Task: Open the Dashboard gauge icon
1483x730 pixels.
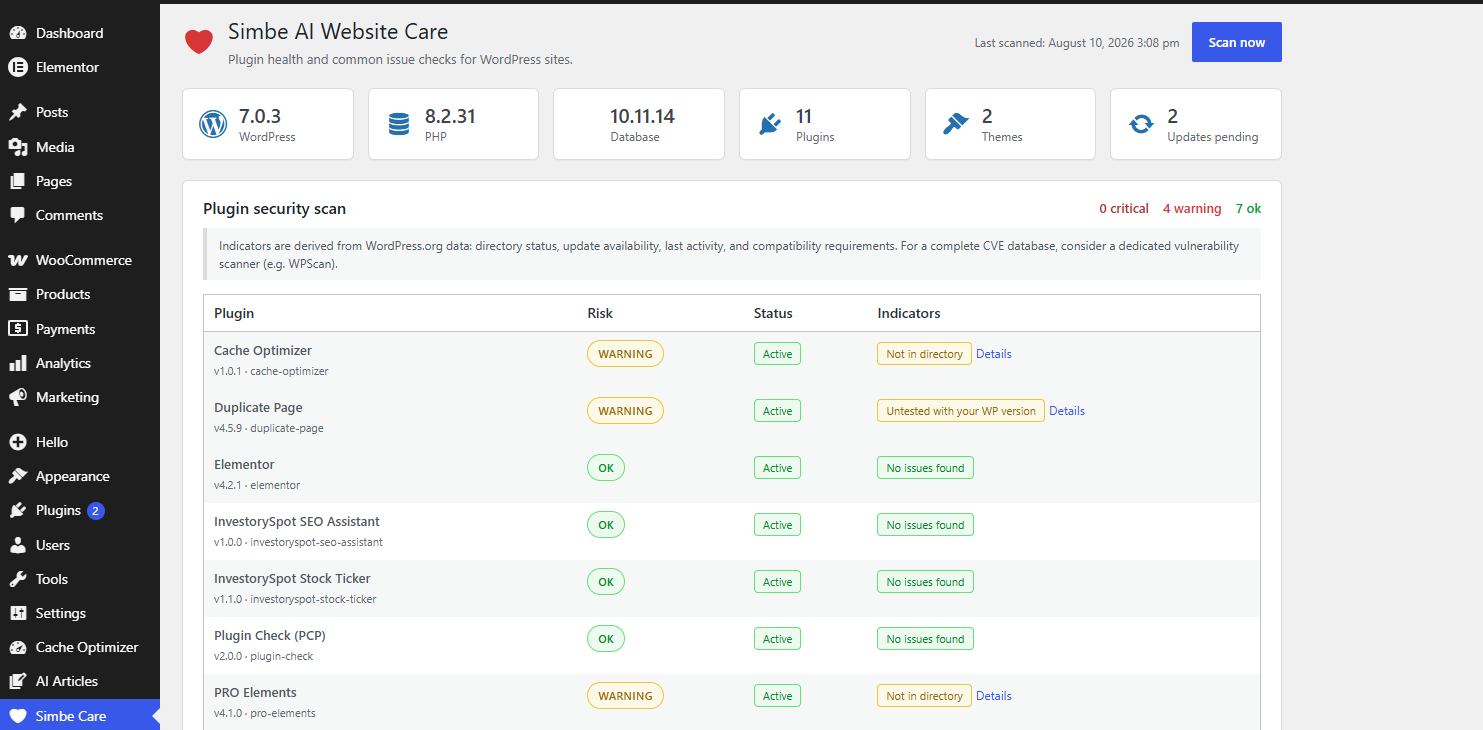Action: point(17,33)
